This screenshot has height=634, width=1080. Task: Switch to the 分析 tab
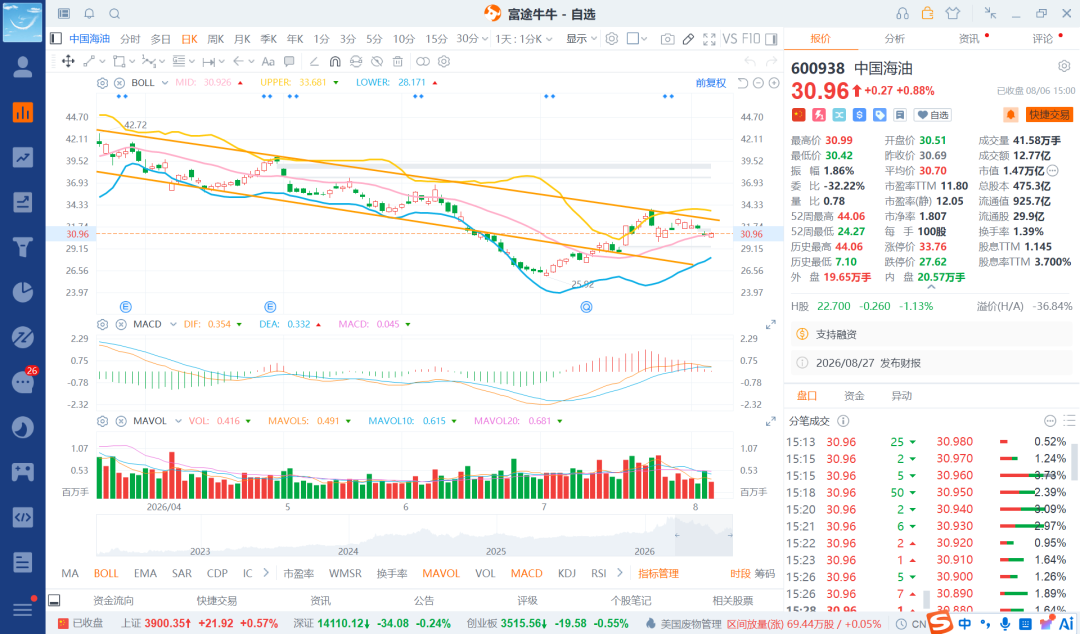coord(895,39)
